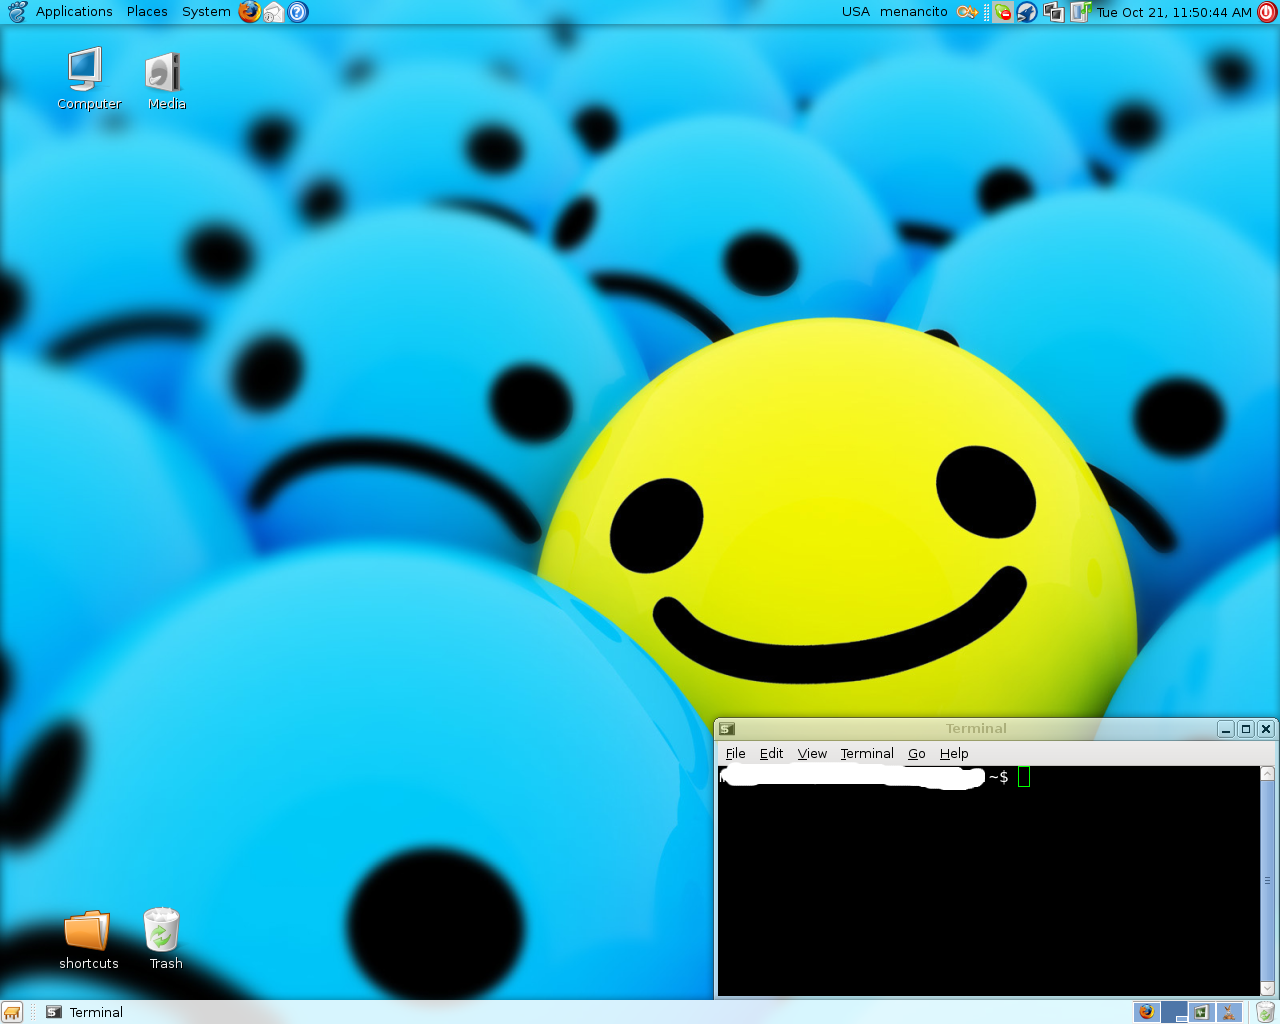Open the Computer desktop icon
The height and width of the screenshot is (1024, 1280).
coord(88,78)
